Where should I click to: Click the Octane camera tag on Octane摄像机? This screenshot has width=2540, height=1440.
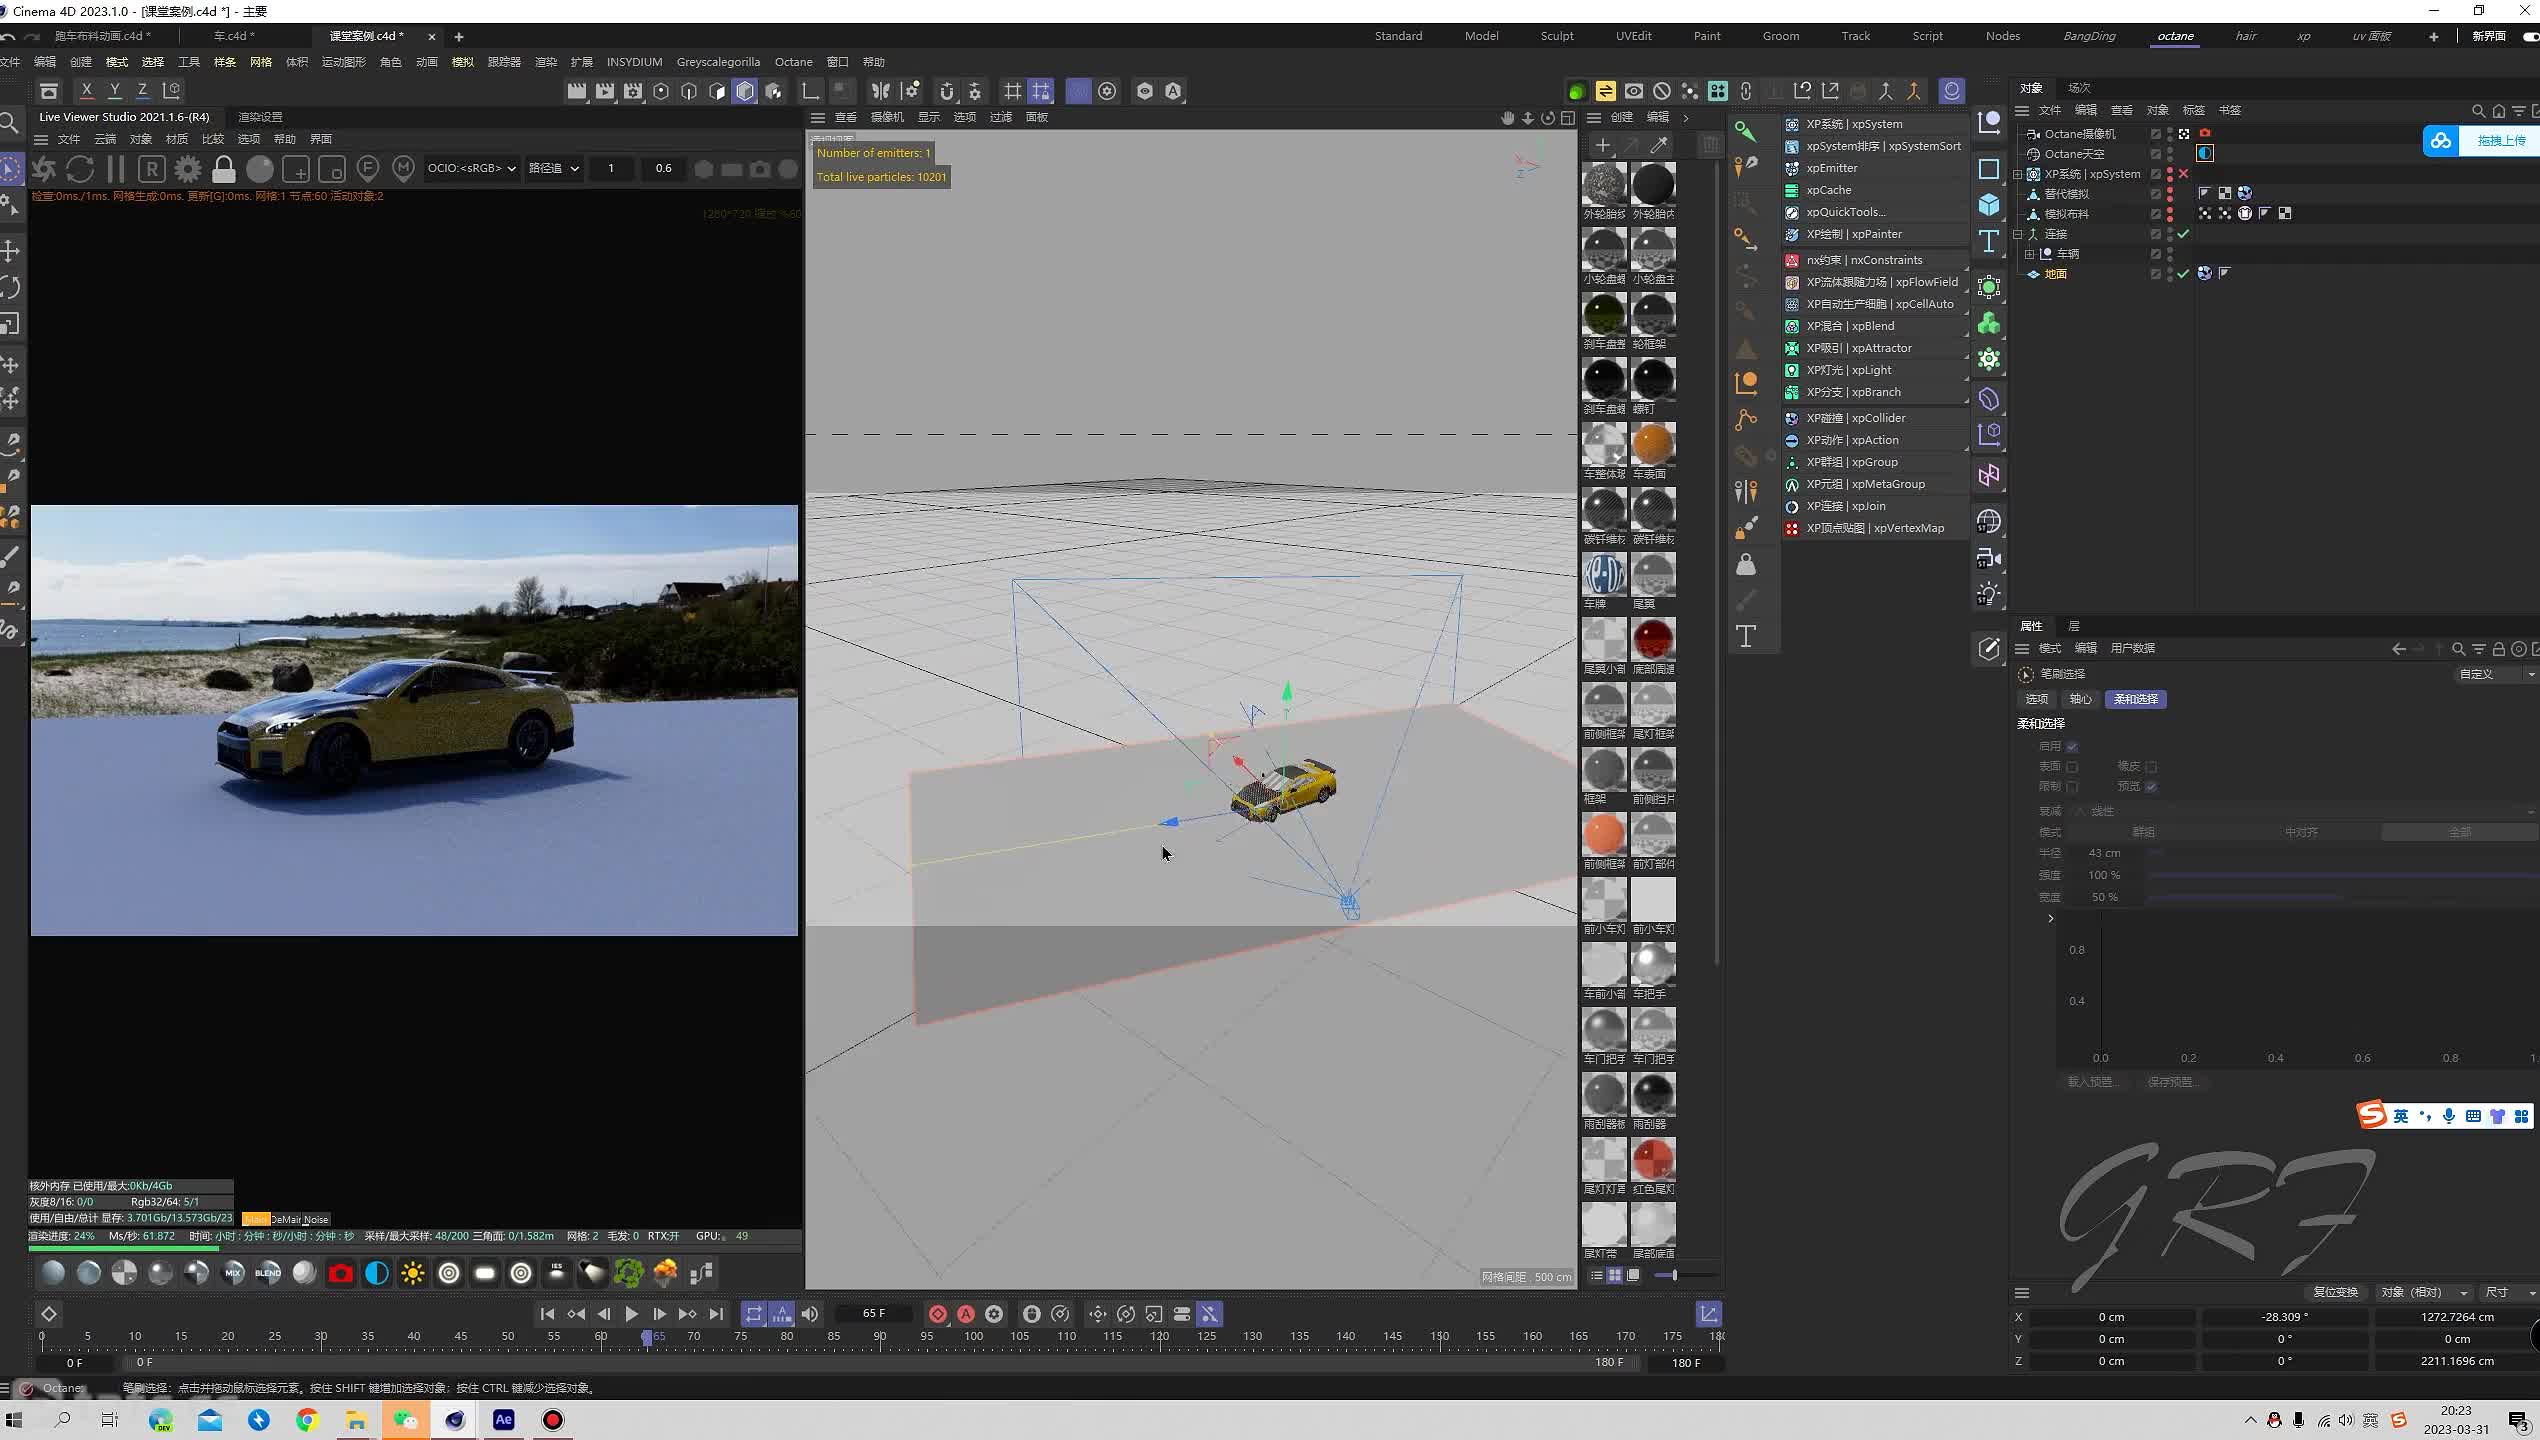[2205, 133]
